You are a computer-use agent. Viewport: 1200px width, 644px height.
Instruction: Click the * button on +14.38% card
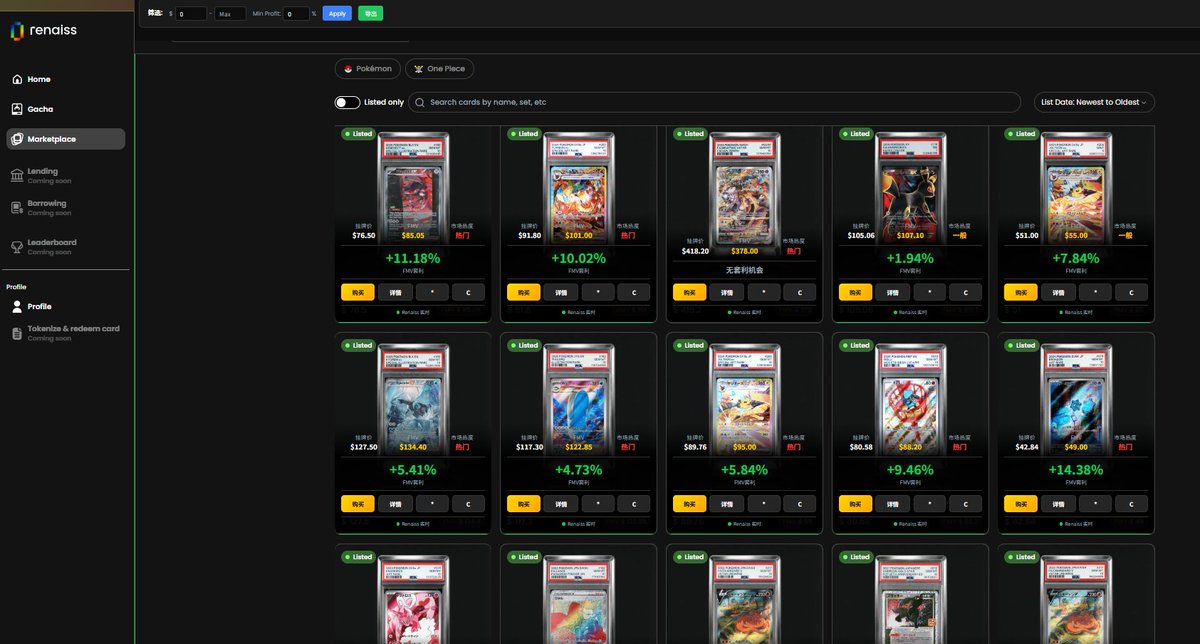click(x=1096, y=504)
